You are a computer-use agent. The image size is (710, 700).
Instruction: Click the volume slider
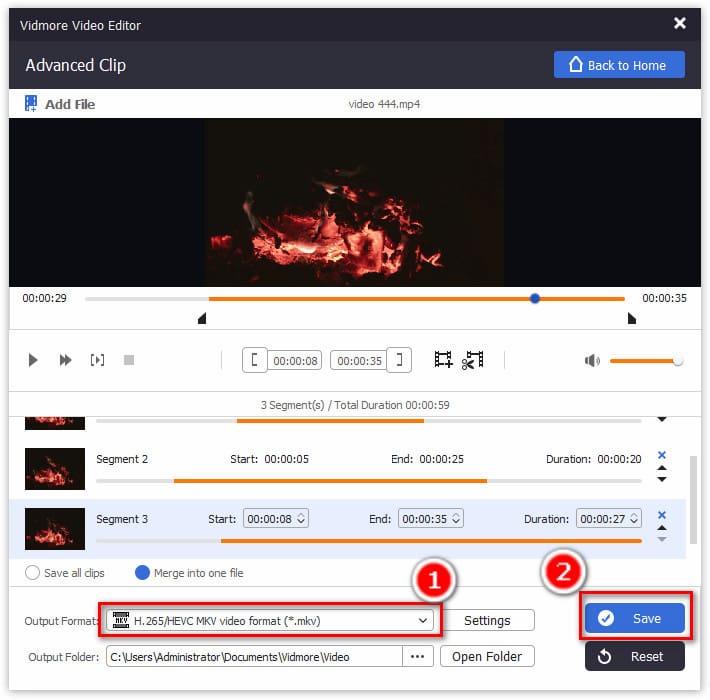[643, 360]
